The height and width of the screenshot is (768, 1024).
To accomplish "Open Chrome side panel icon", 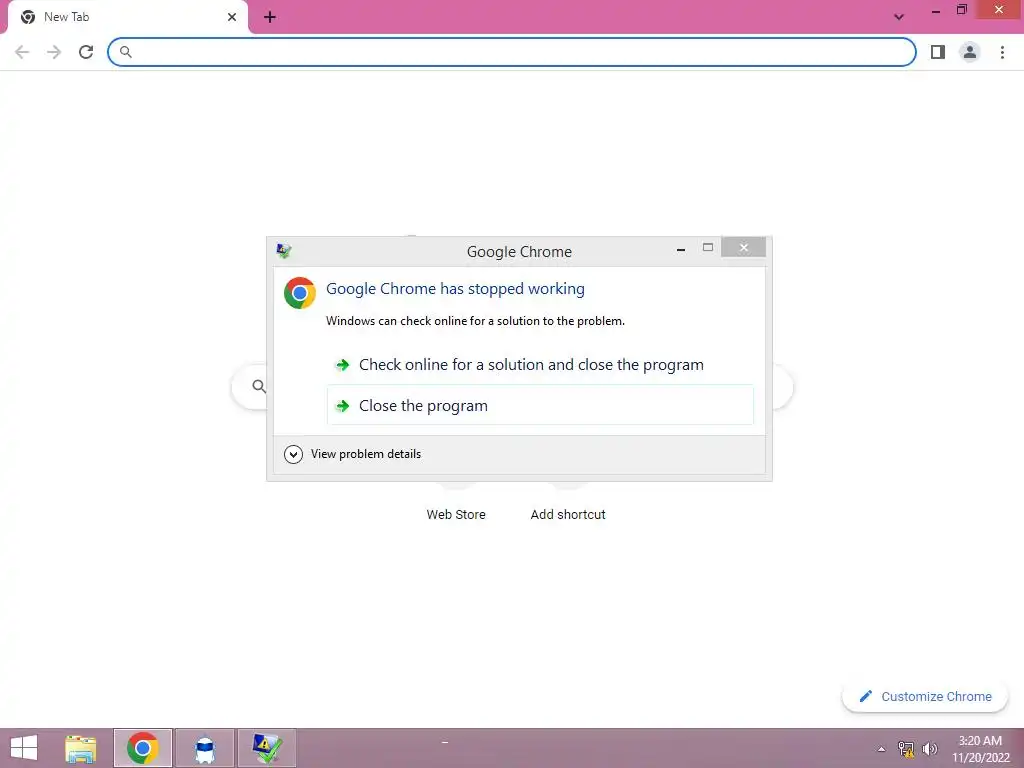I will 938,52.
